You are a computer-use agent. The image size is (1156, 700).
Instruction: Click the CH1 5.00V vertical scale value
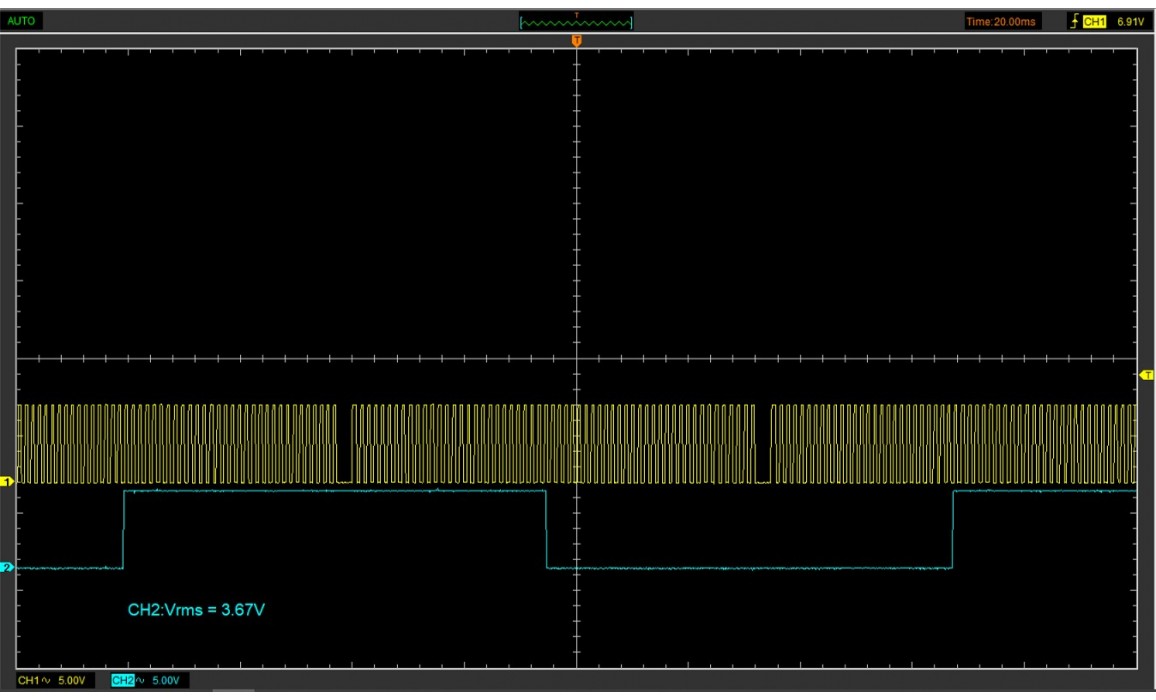tap(69, 681)
